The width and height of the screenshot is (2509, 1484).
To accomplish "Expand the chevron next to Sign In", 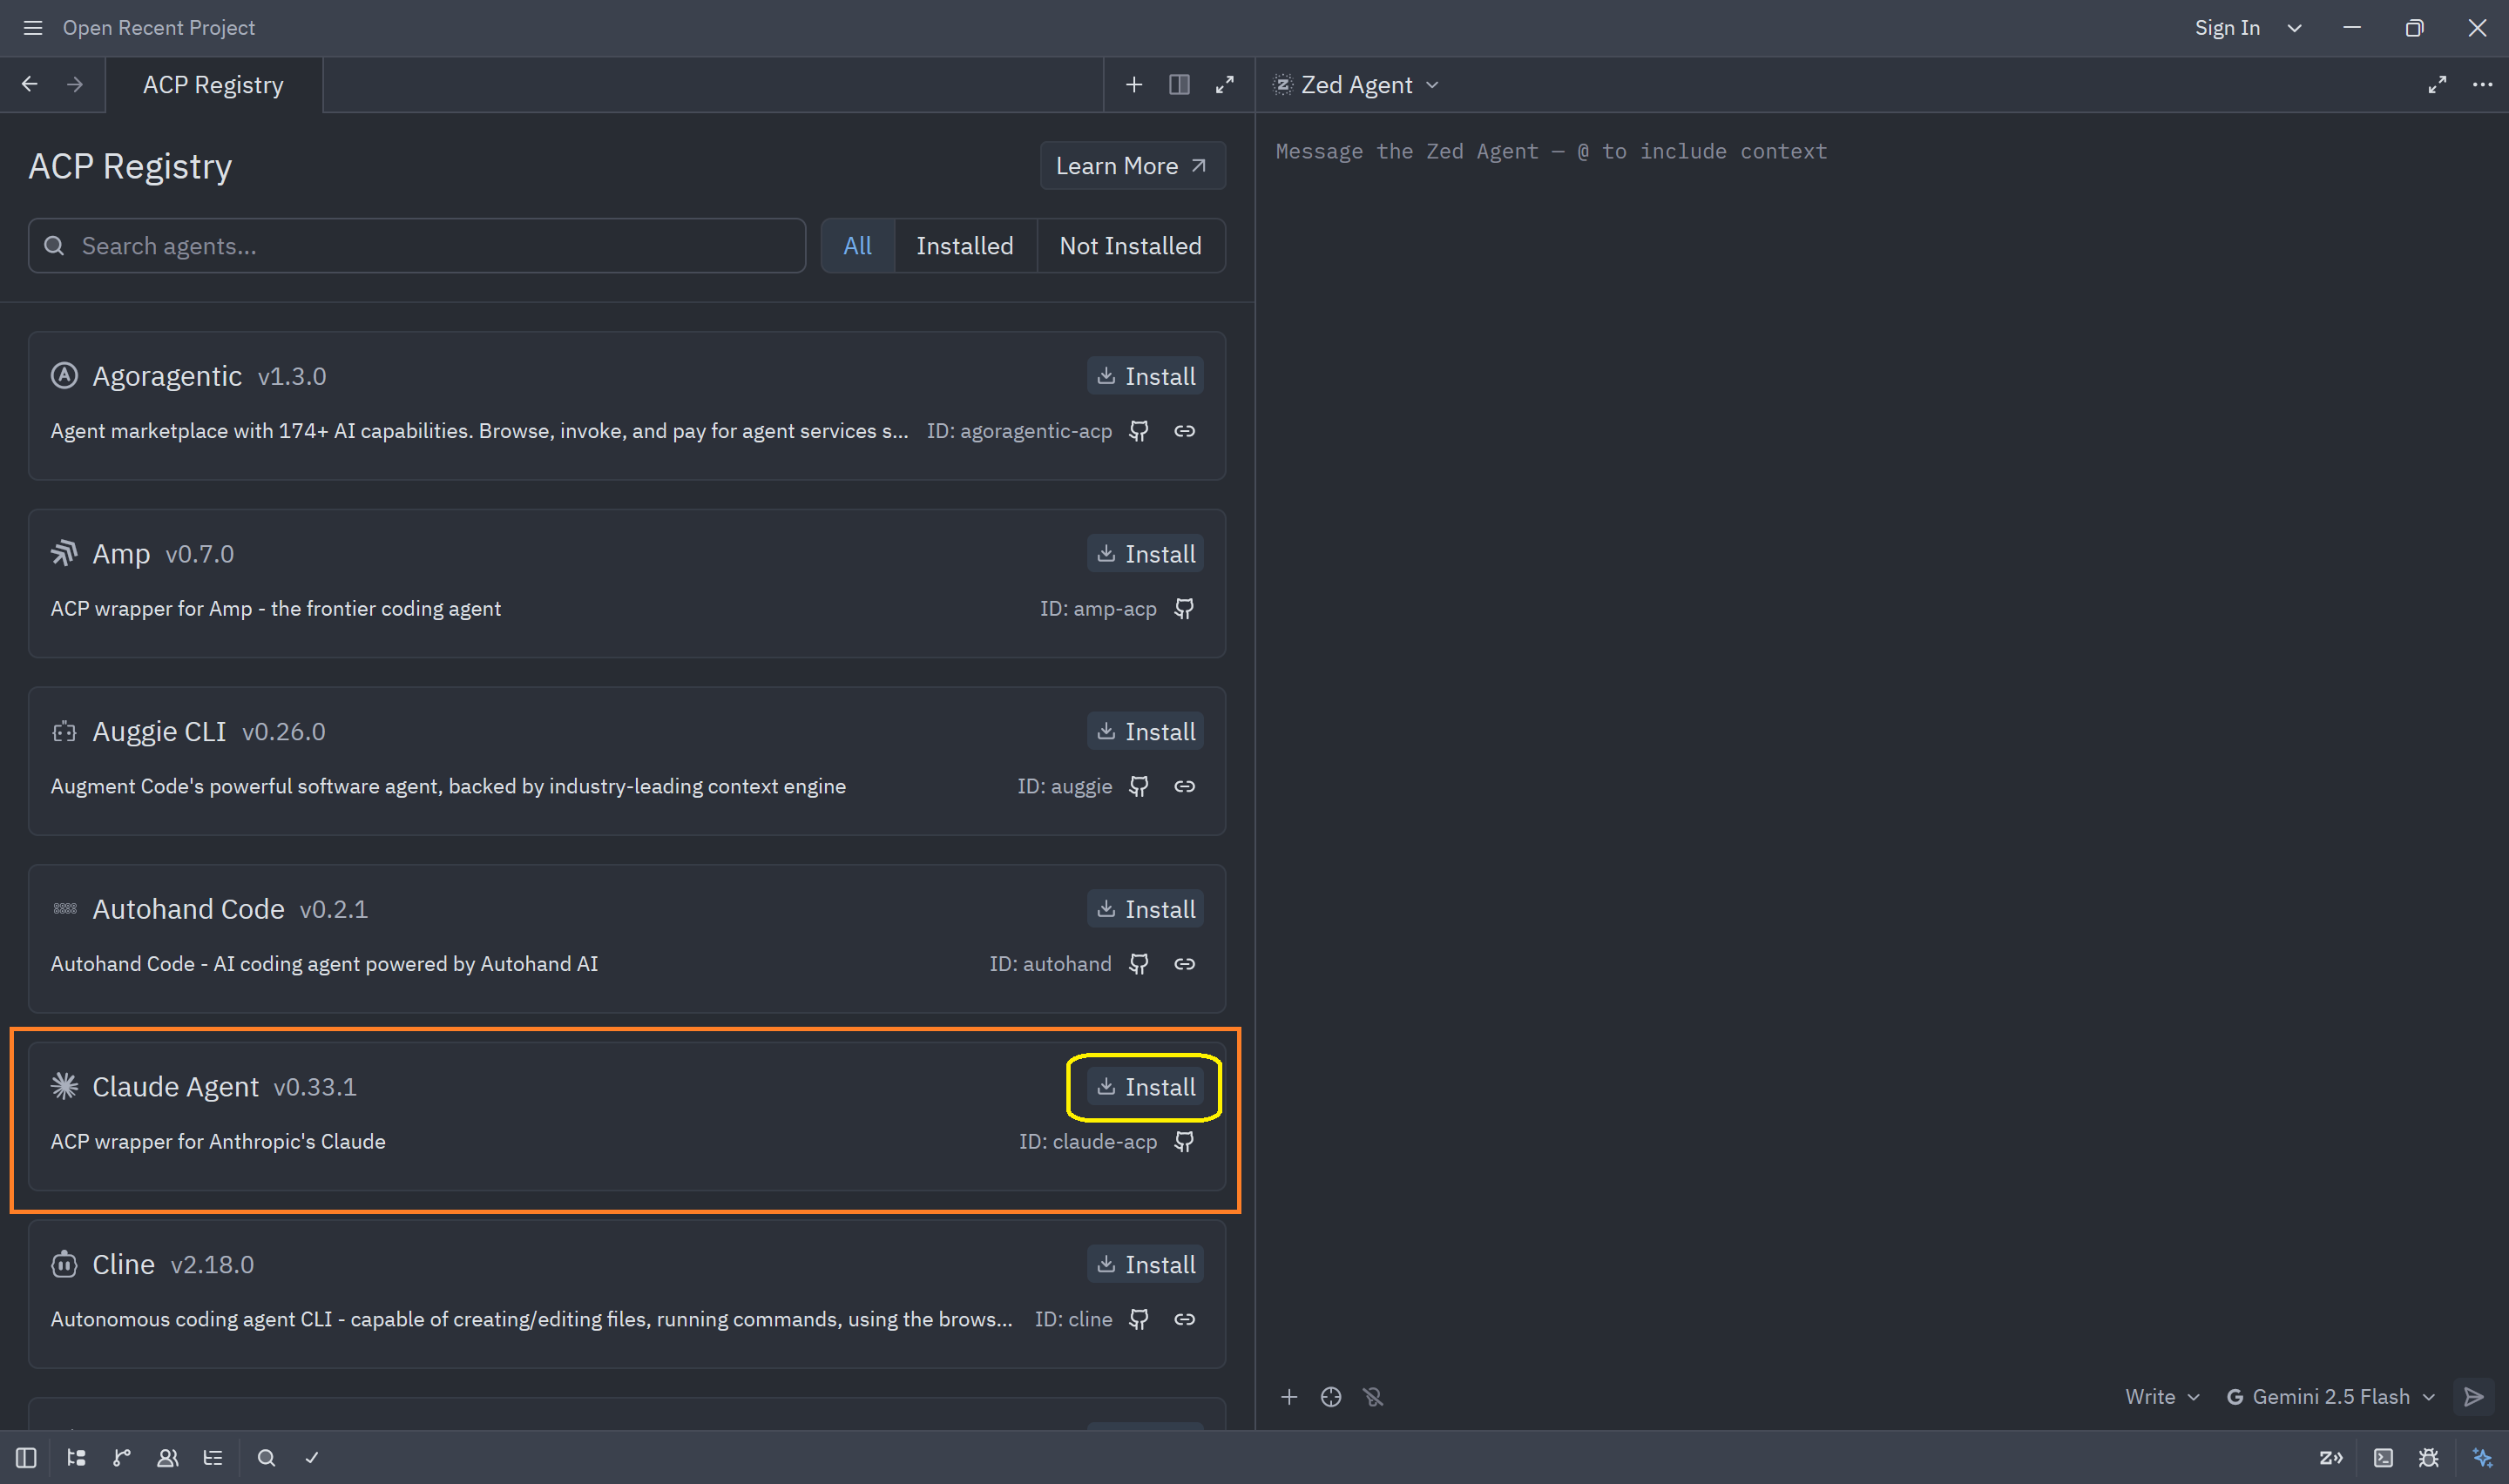I will pos(2295,28).
